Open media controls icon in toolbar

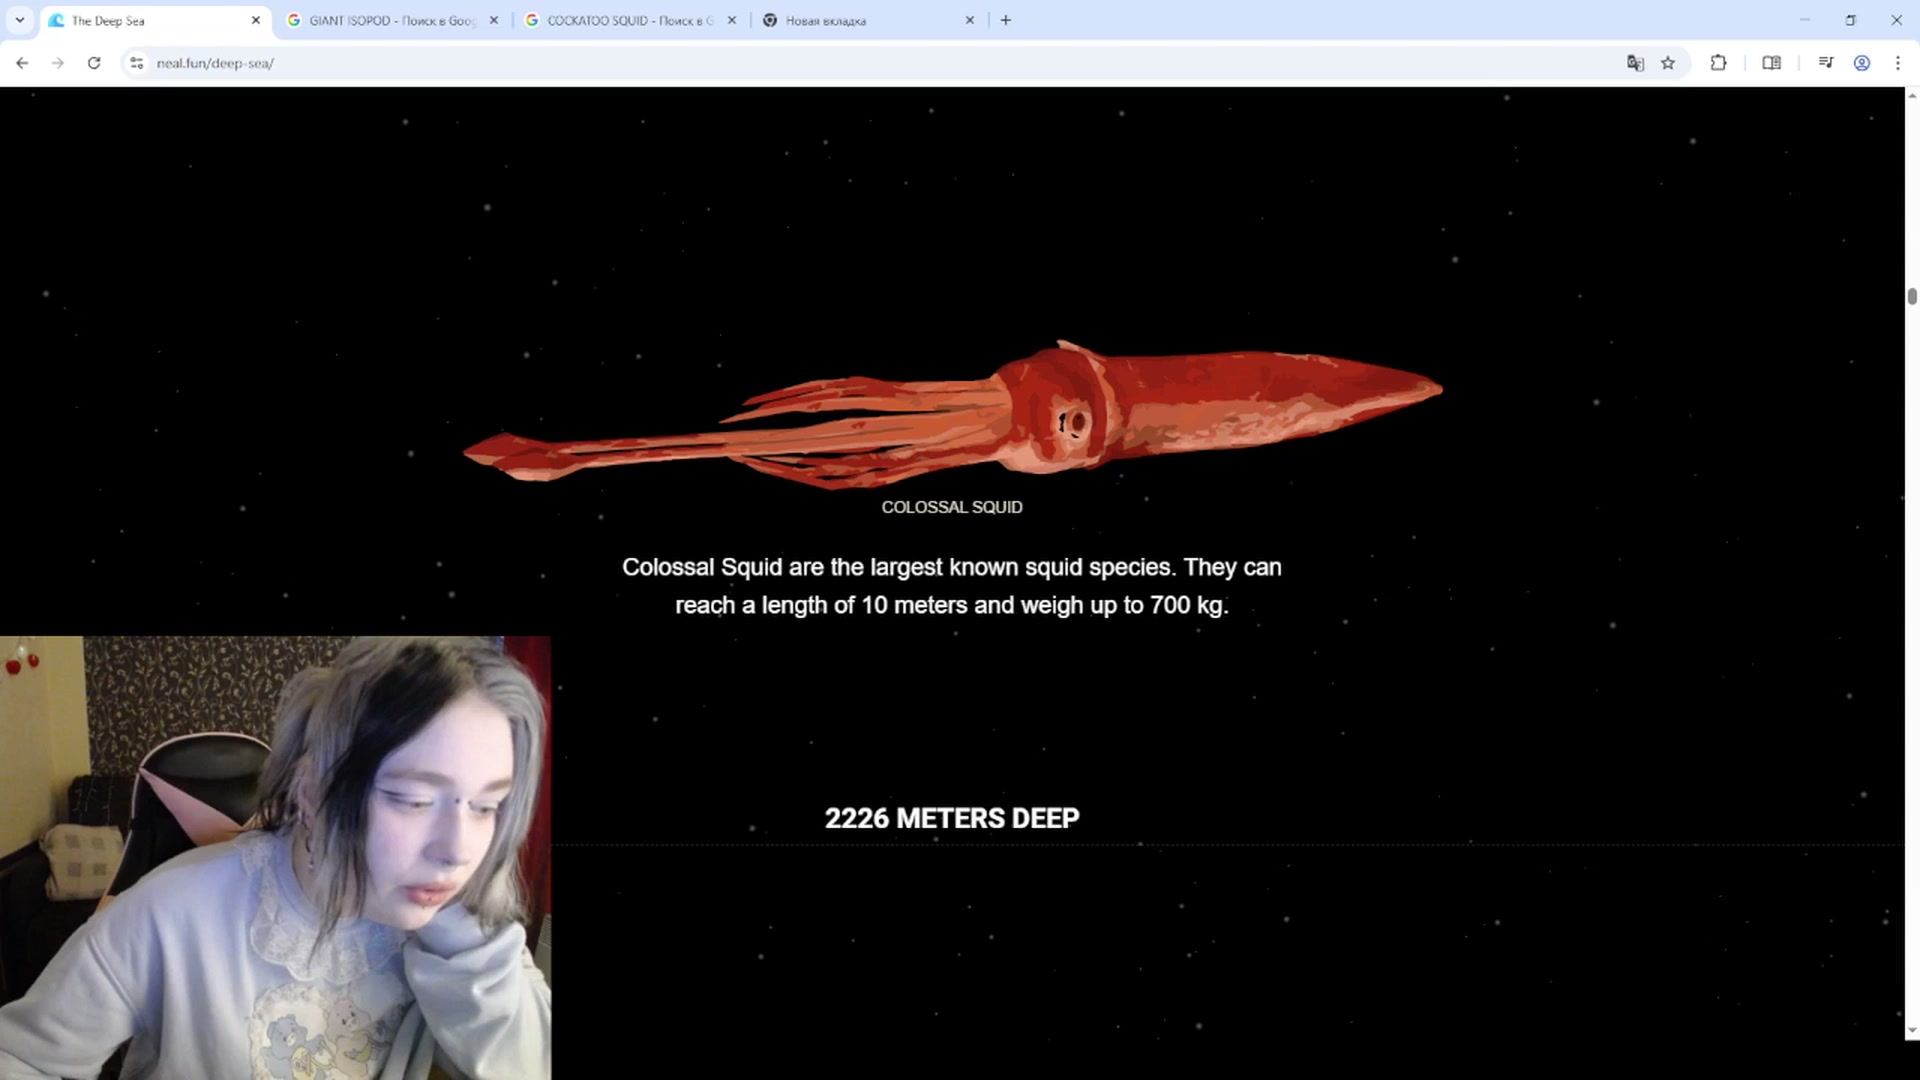point(1826,63)
